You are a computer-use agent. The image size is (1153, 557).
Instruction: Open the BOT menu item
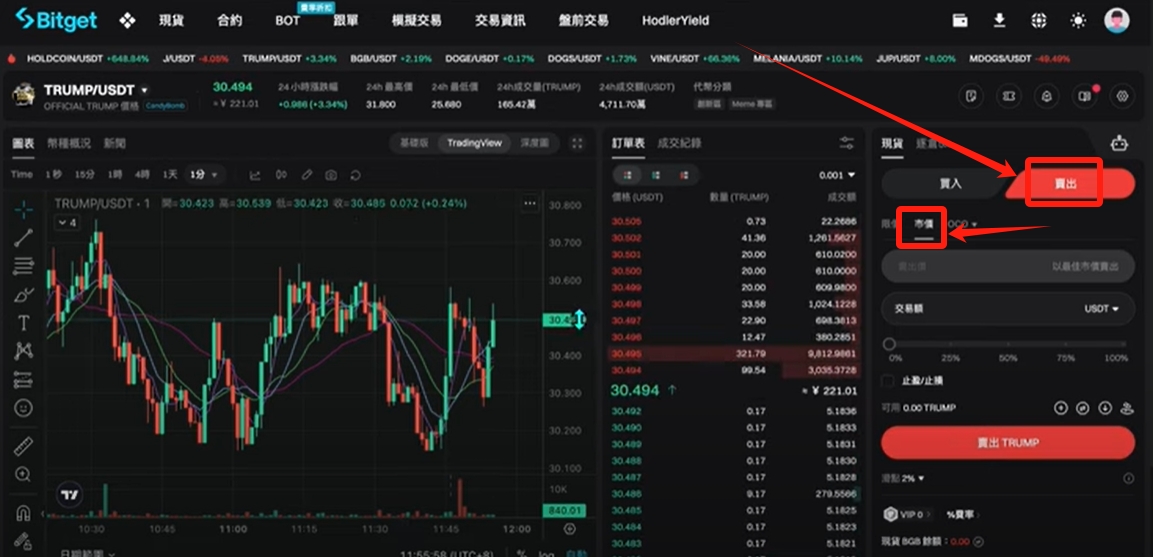[288, 21]
